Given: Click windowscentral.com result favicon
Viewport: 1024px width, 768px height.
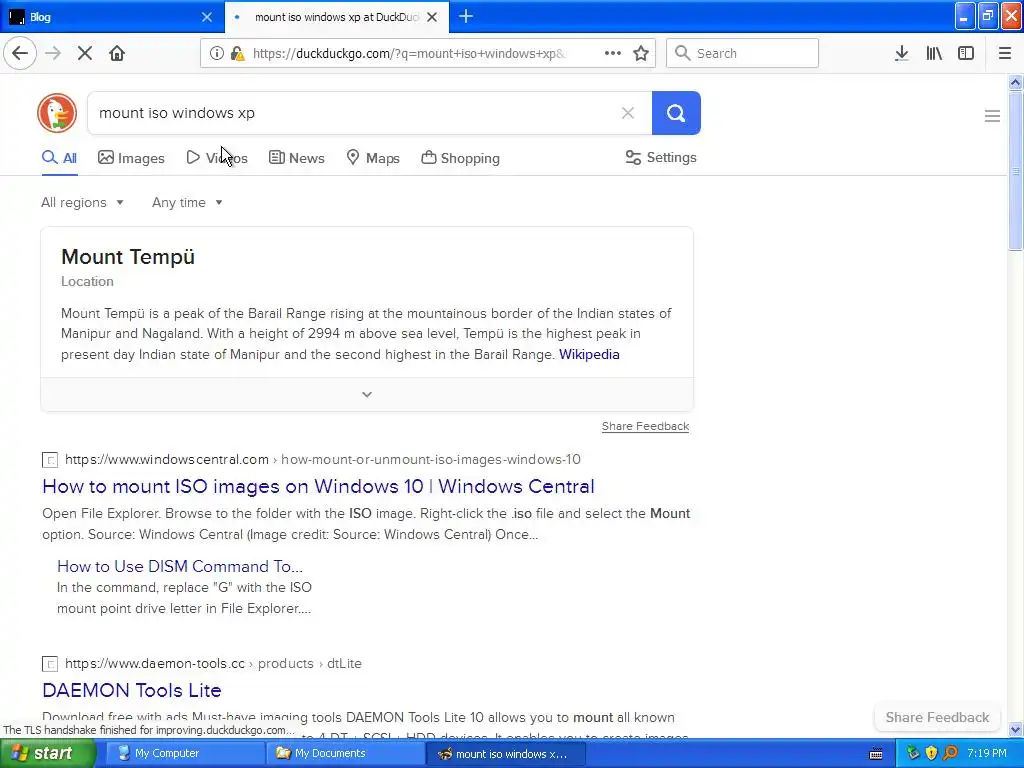Looking at the screenshot, I should point(50,460).
